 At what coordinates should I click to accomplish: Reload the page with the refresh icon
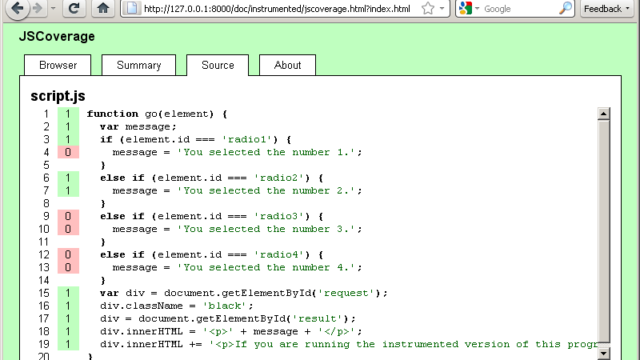pyautogui.click(x=74, y=8)
